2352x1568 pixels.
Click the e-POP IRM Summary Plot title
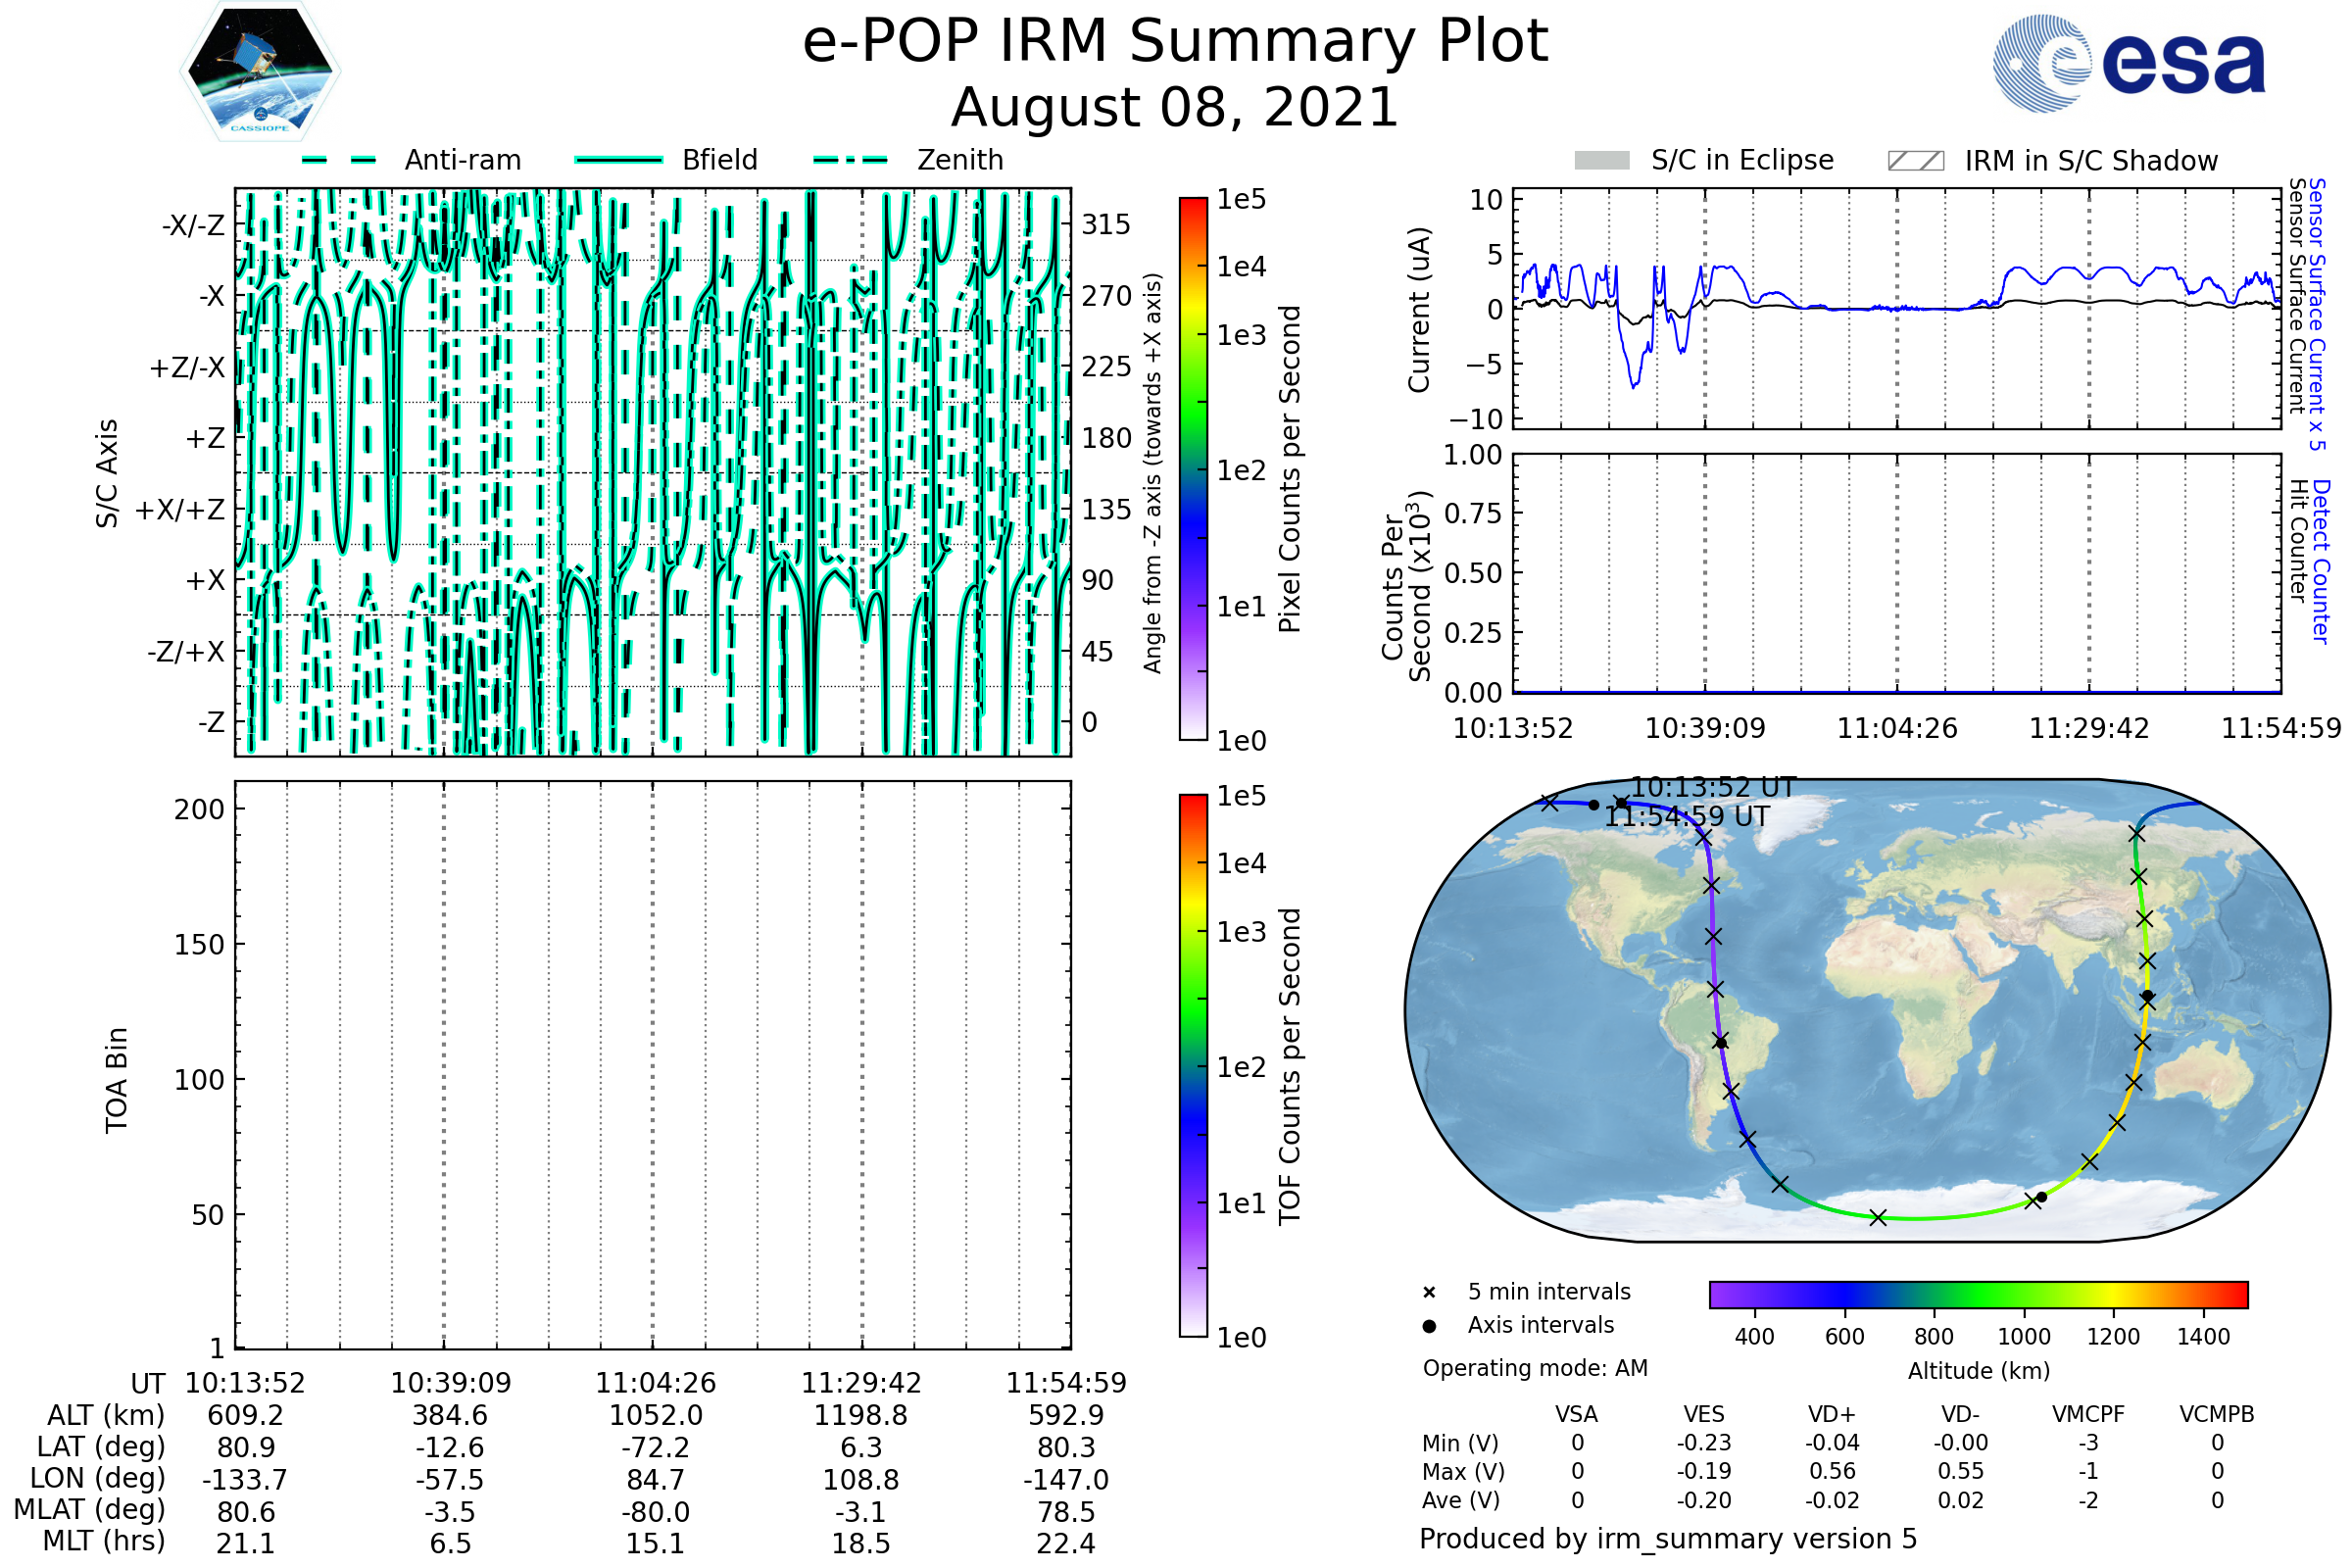pos(1175,42)
